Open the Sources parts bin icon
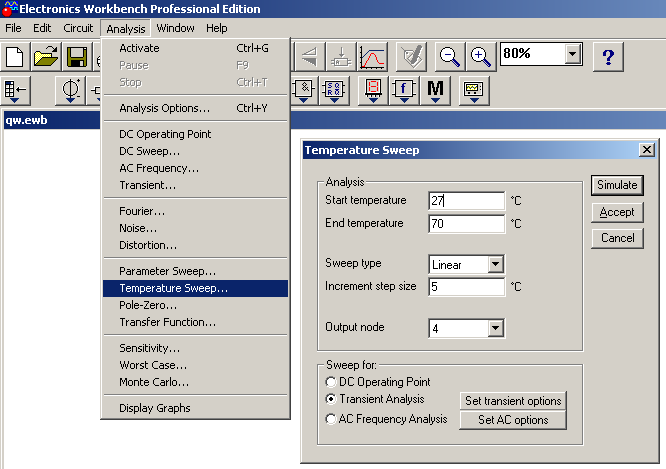The width and height of the screenshot is (666, 469). tap(71, 90)
